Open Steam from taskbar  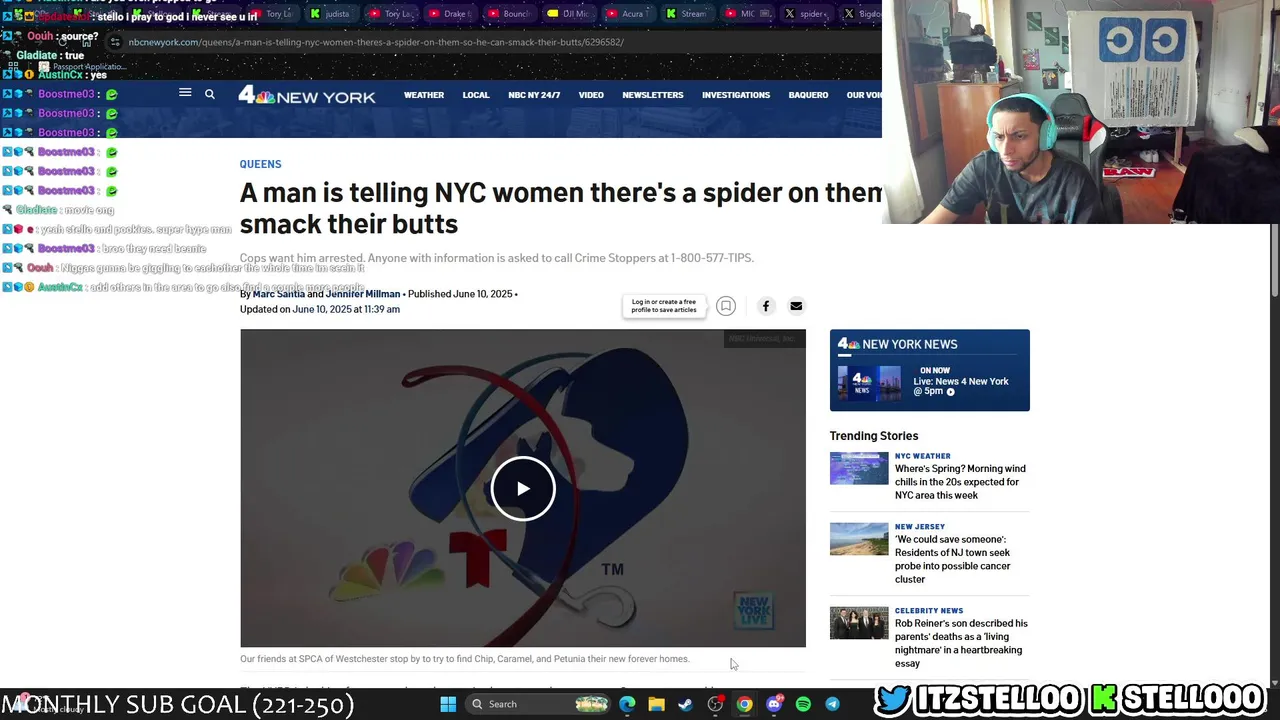pos(685,704)
